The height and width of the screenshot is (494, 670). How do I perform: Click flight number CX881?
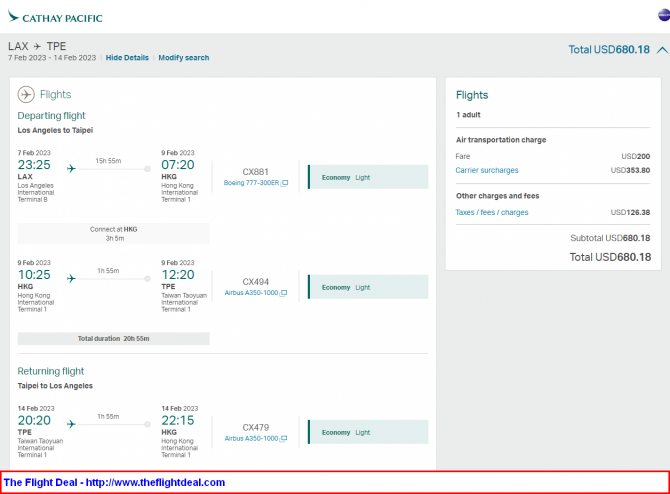pos(256,172)
